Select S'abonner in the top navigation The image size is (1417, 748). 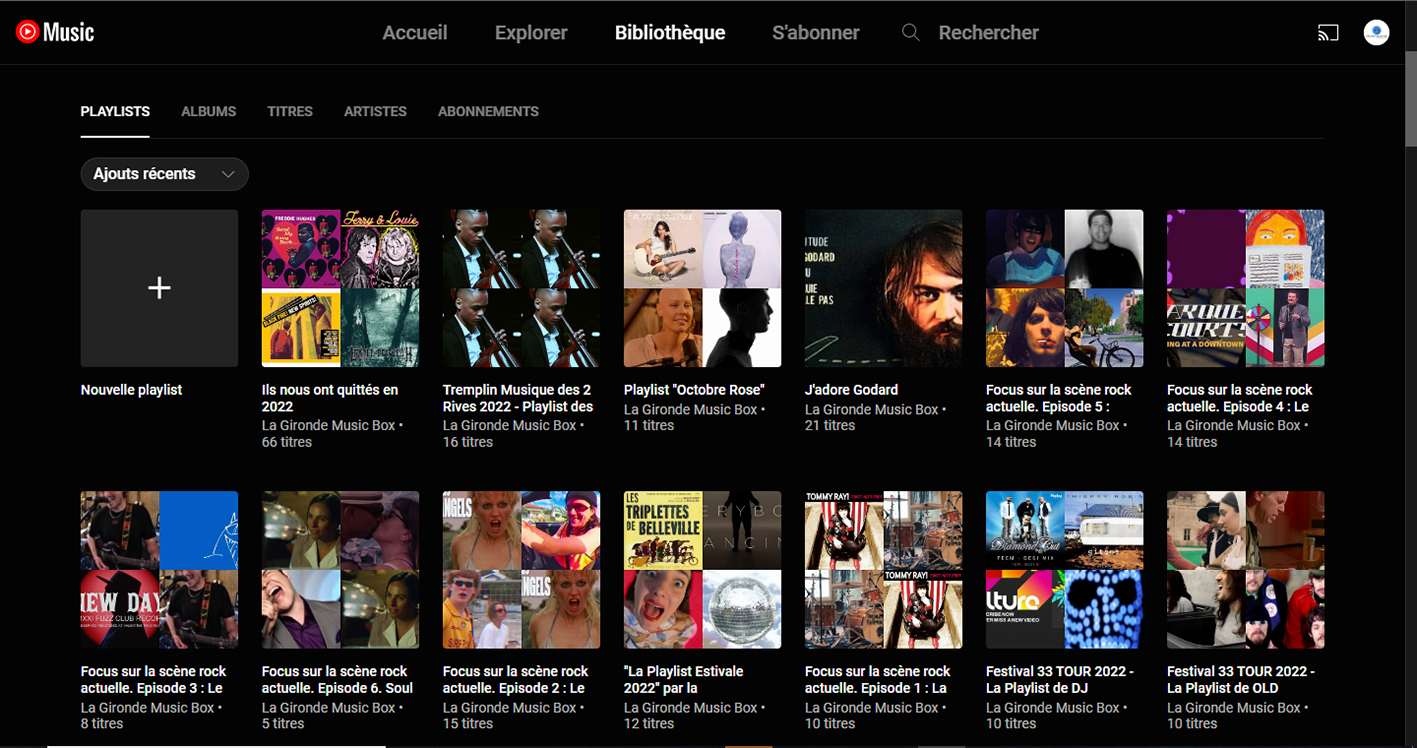[x=816, y=33]
